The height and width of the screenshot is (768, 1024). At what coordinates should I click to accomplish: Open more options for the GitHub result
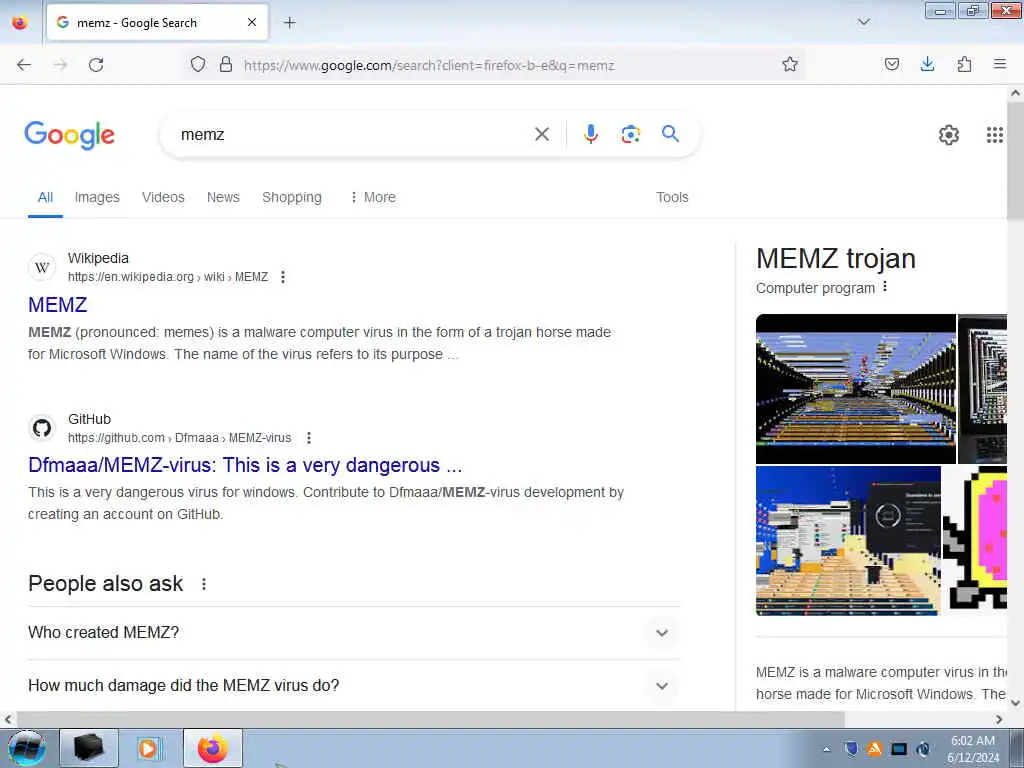pyautogui.click(x=309, y=438)
